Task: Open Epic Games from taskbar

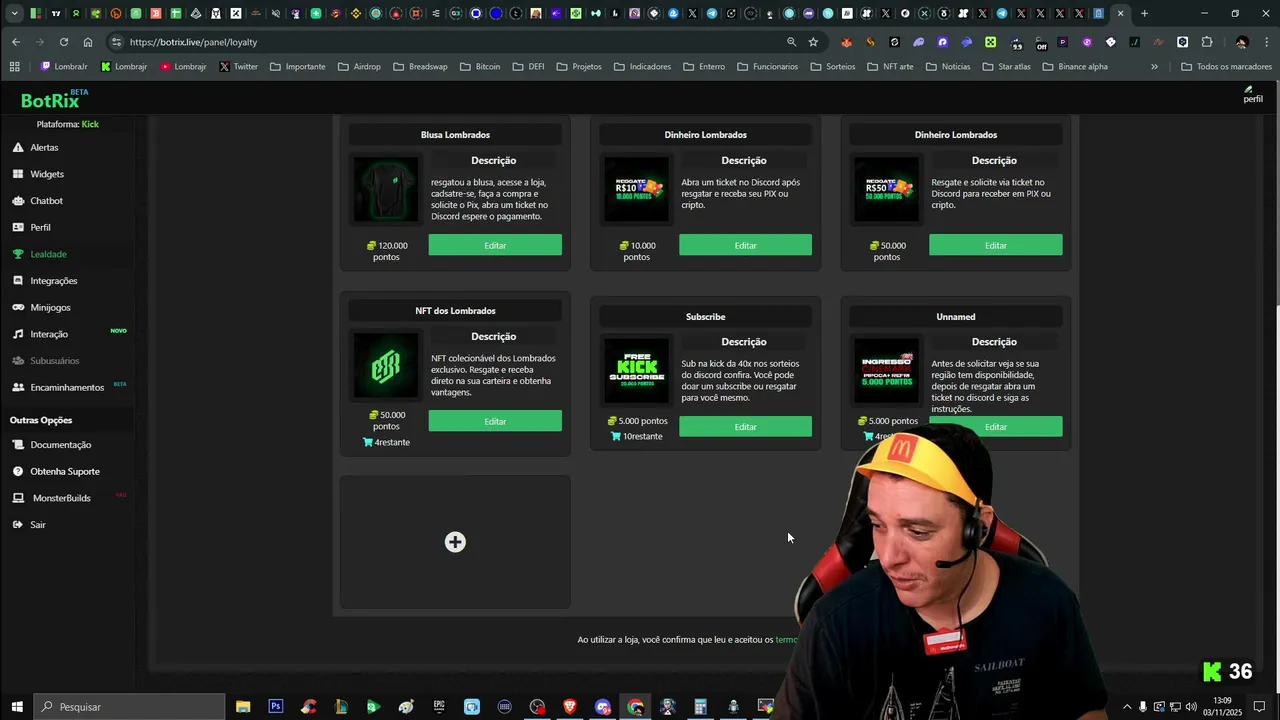Action: point(439,707)
